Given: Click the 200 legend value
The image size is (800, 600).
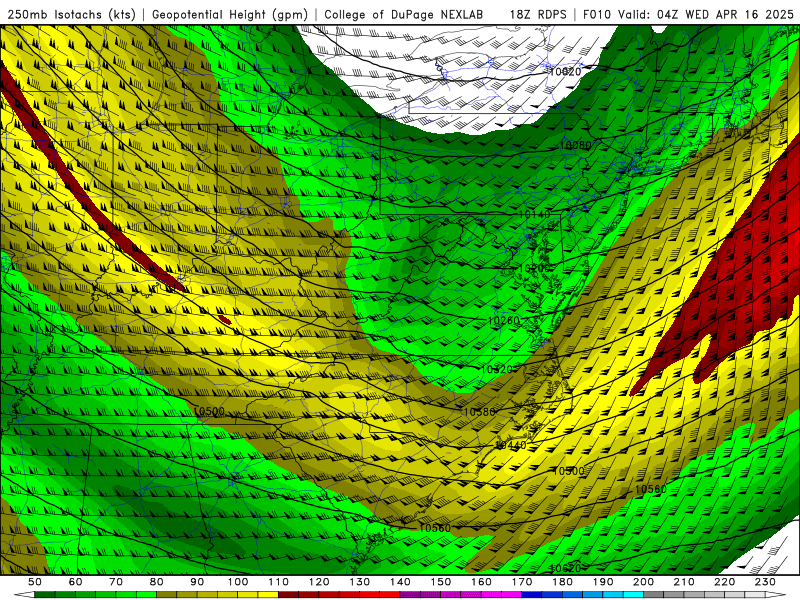Looking at the screenshot, I should [x=644, y=582].
